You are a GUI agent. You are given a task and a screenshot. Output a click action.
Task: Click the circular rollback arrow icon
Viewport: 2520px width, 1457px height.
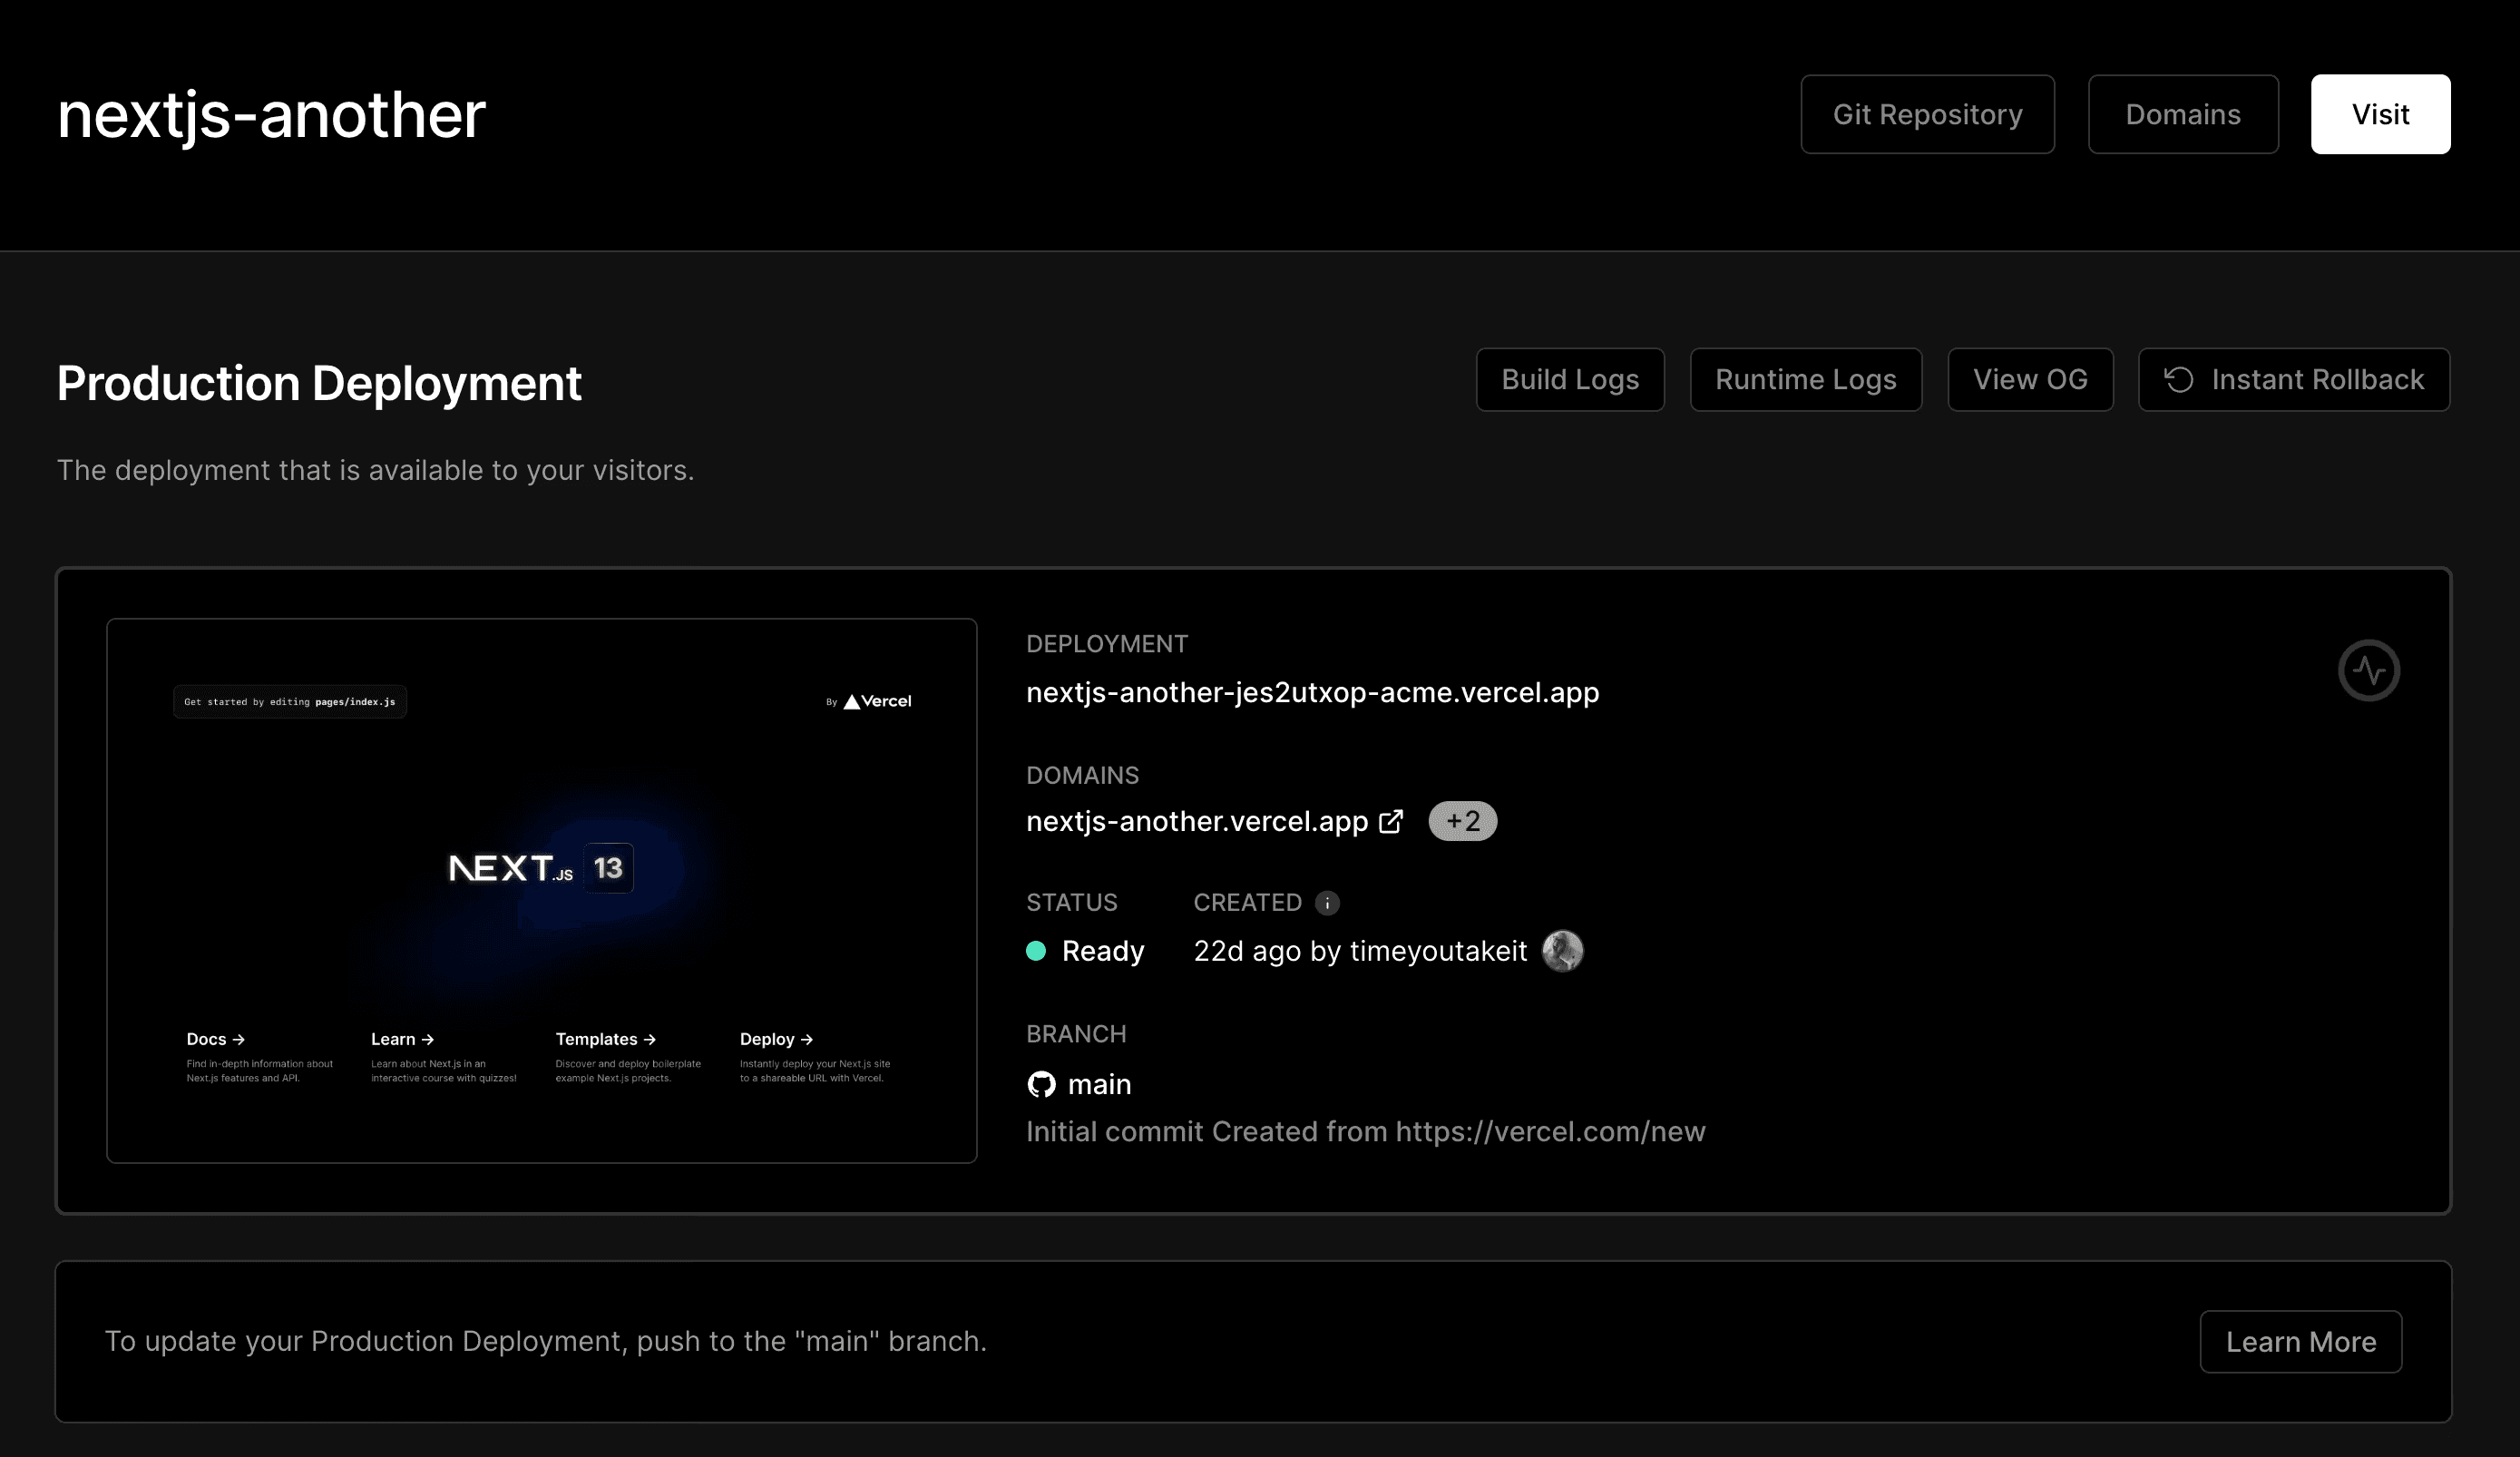(2180, 380)
